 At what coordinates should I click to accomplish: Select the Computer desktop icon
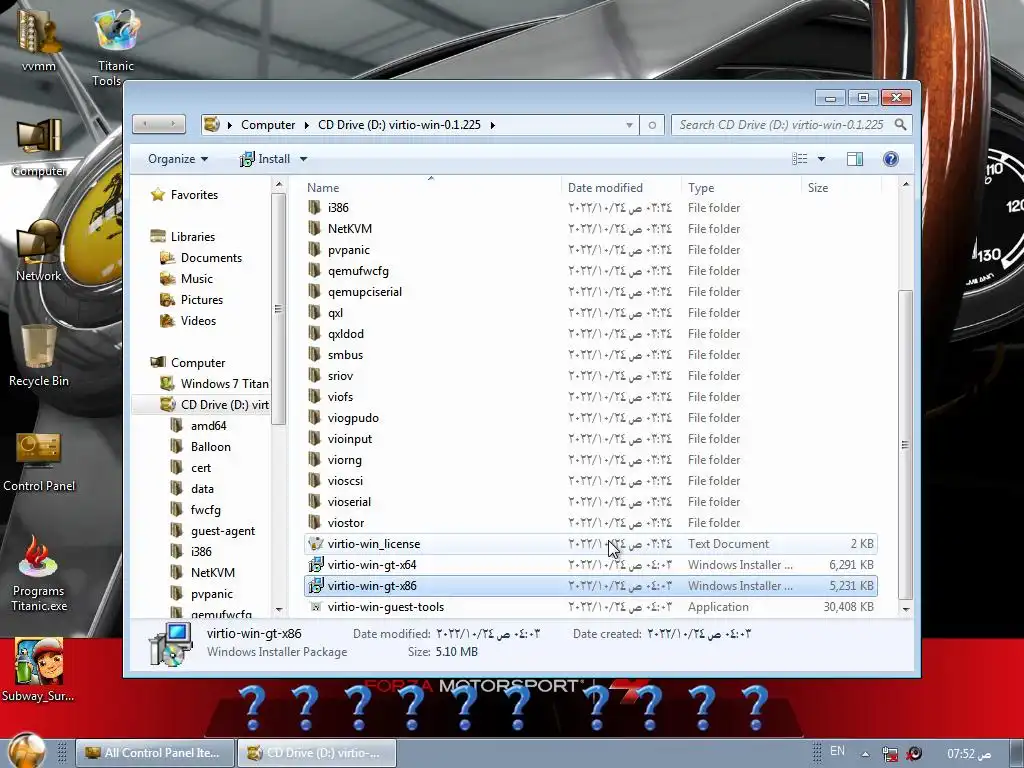pyautogui.click(x=39, y=147)
